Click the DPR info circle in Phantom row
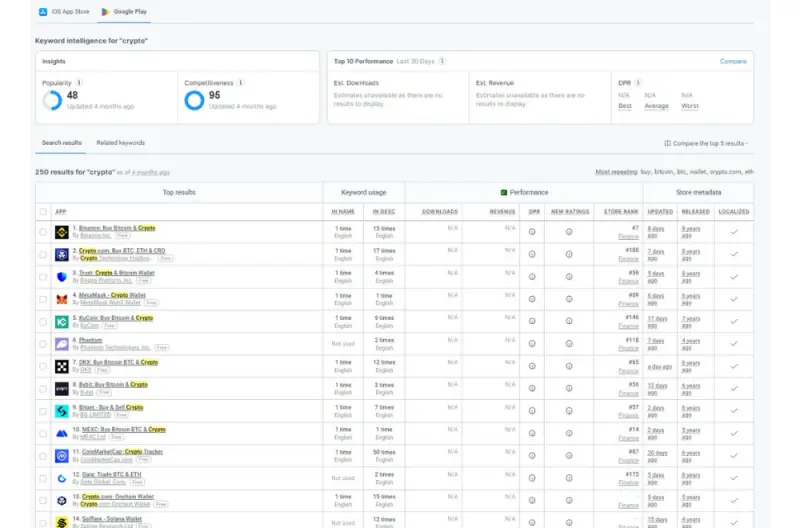Image resolution: width=800 pixels, height=528 pixels. 532,344
